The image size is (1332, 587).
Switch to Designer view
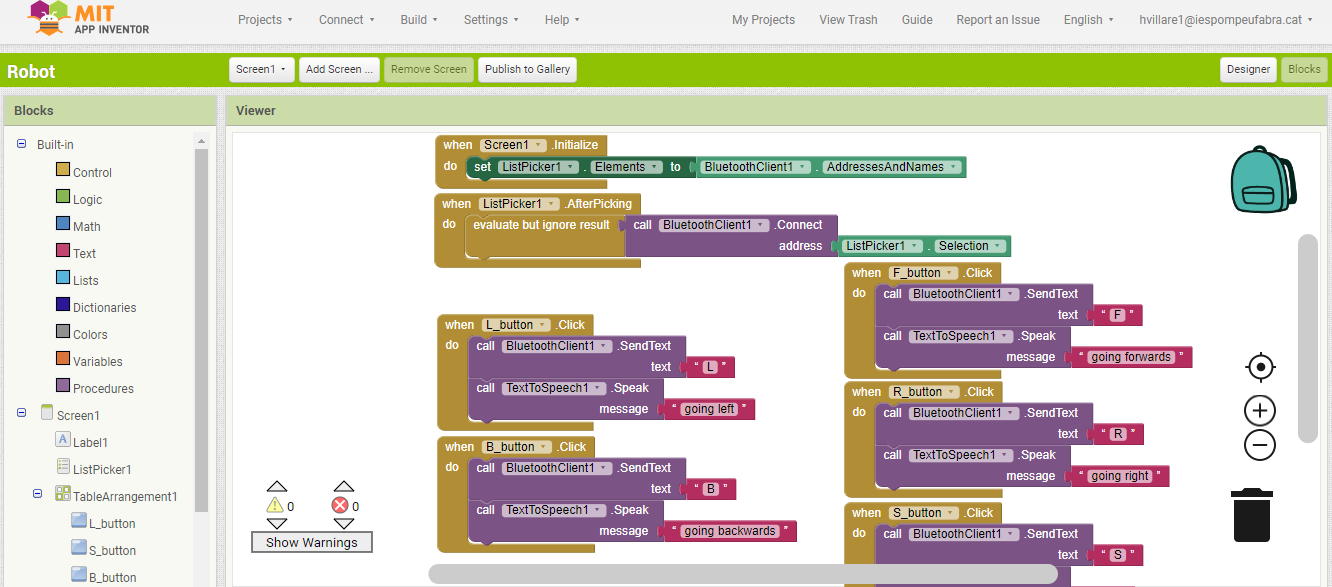(1248, 69)
